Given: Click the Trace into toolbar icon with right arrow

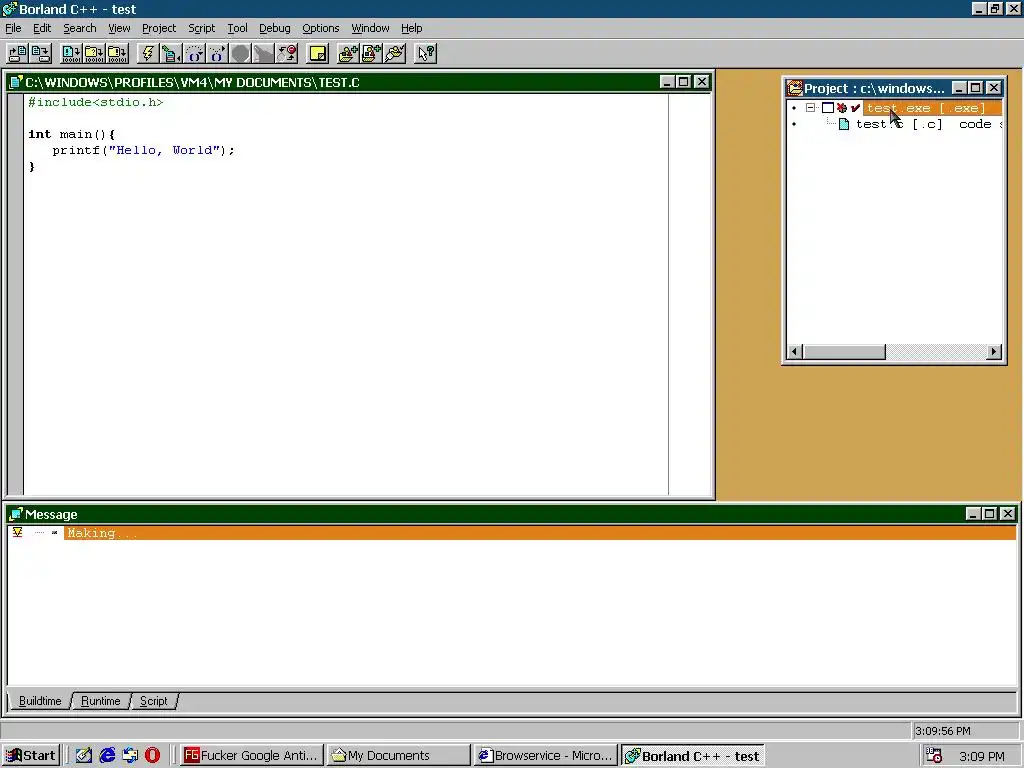Looking at the screenshot, I should pos(217,54).
